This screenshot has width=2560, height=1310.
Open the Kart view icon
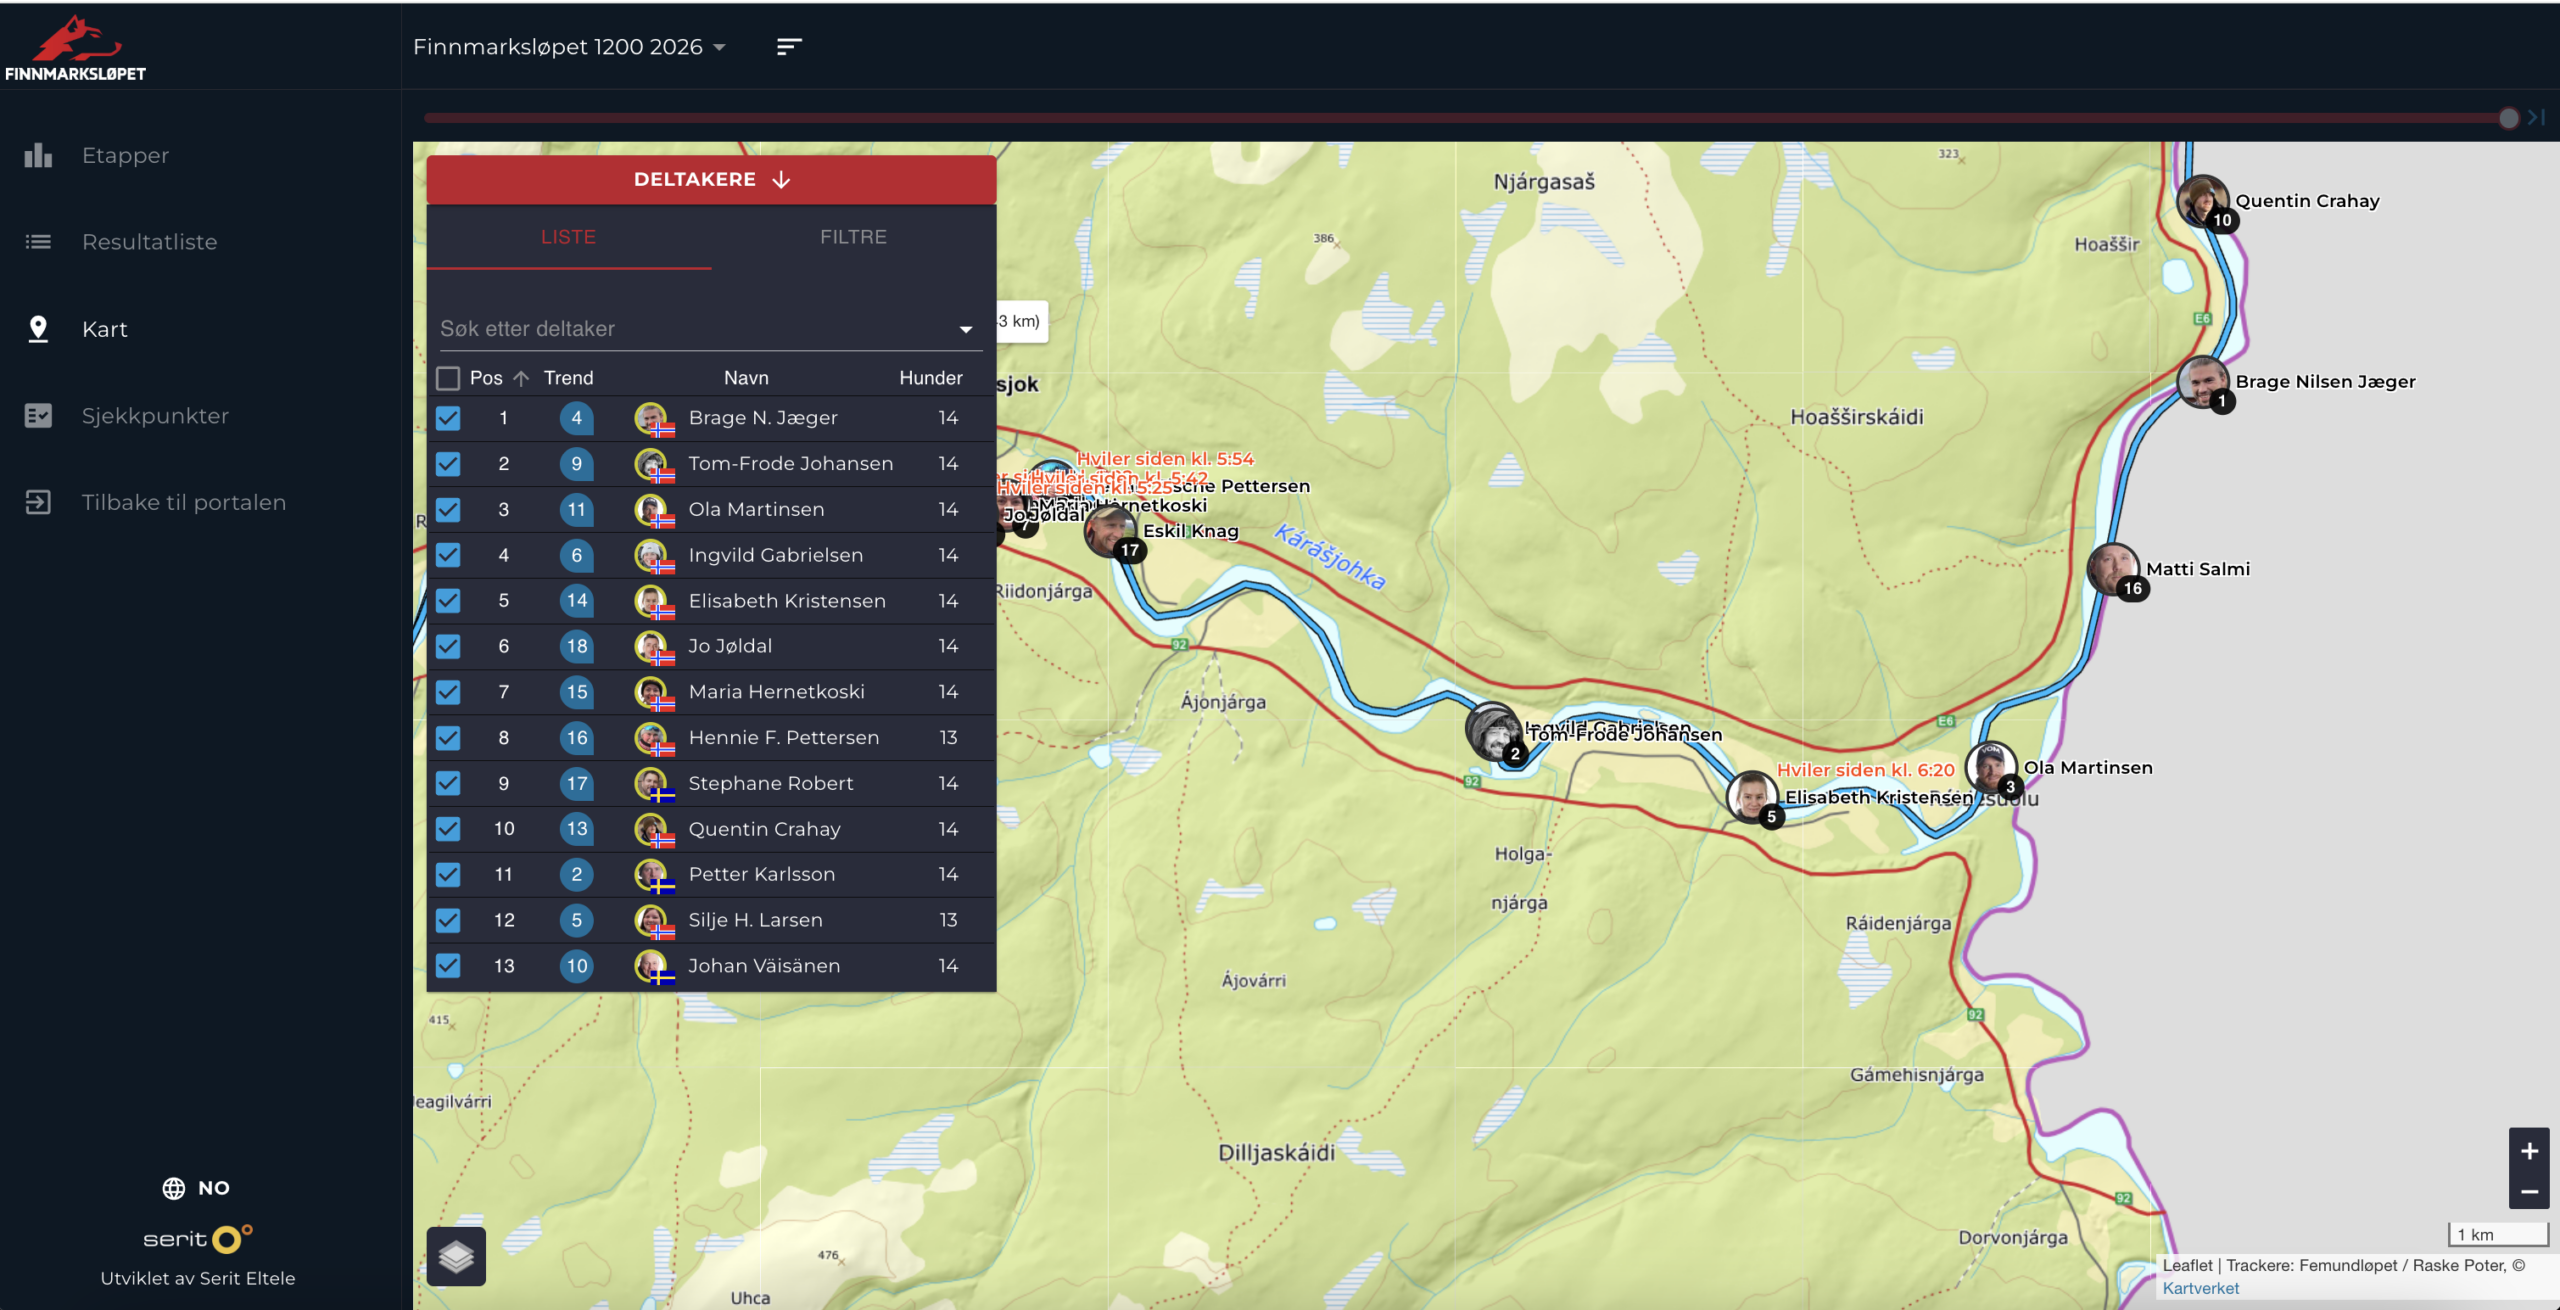[x=38, y=328]
